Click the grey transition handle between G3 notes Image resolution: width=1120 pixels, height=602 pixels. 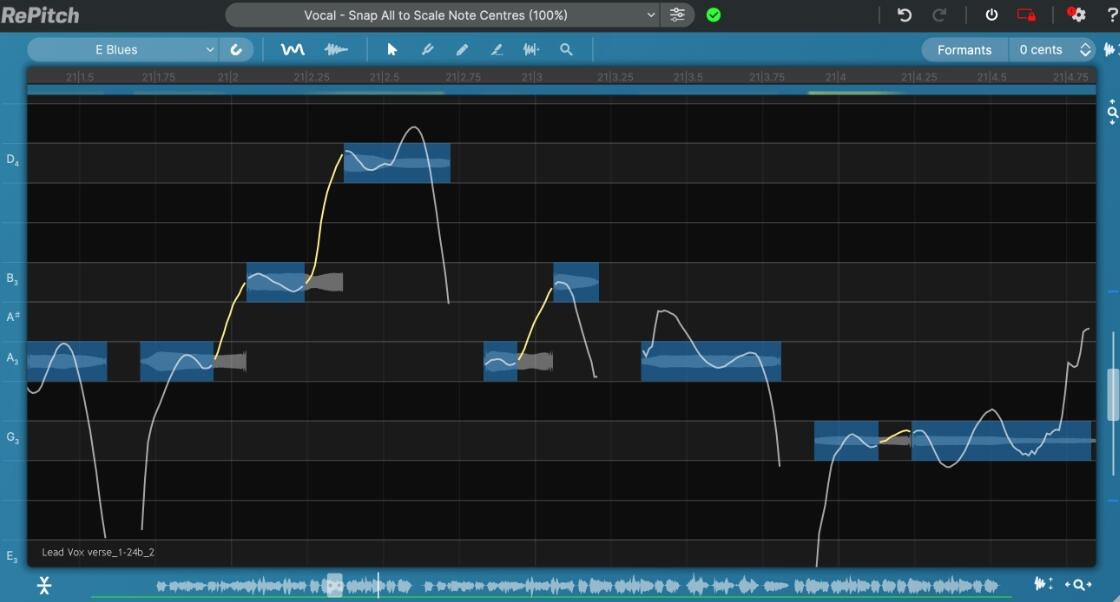click(895, 440)
